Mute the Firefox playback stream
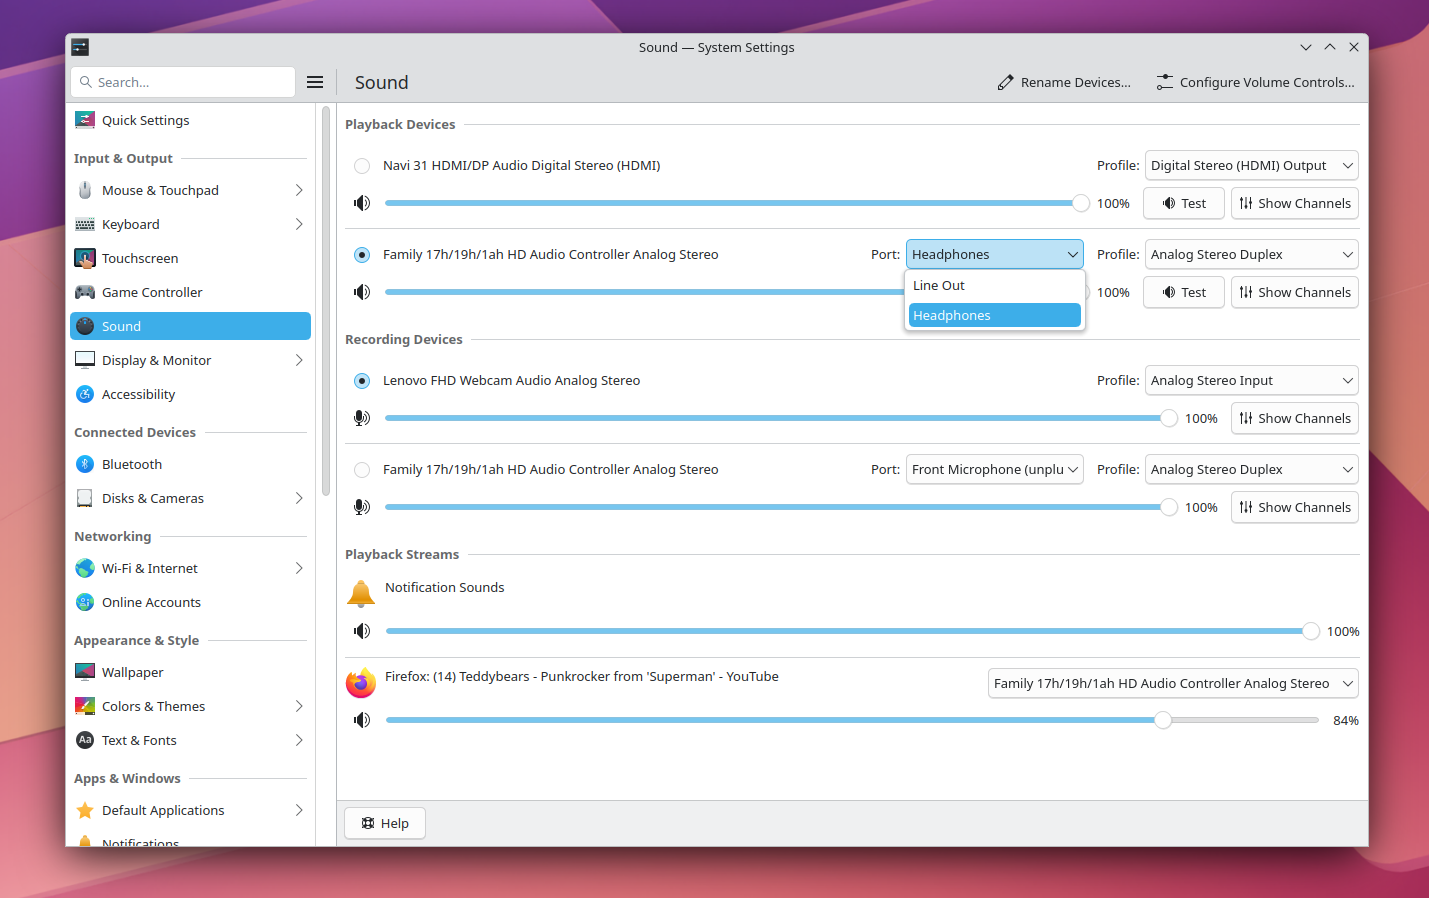The height and width of the screenshot is (898, 1429). pyautogui.click(x=362, y=720)
